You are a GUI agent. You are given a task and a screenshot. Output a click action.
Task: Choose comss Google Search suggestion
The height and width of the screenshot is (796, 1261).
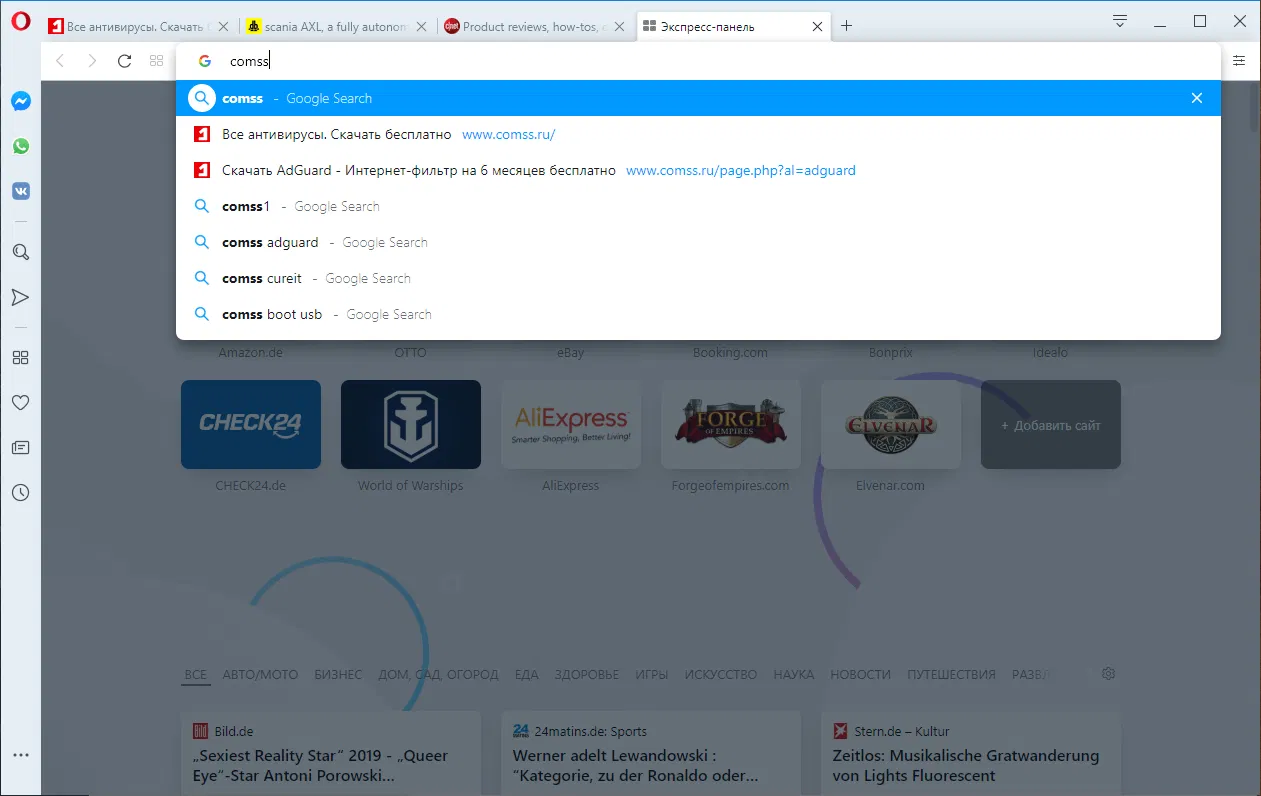698,98
